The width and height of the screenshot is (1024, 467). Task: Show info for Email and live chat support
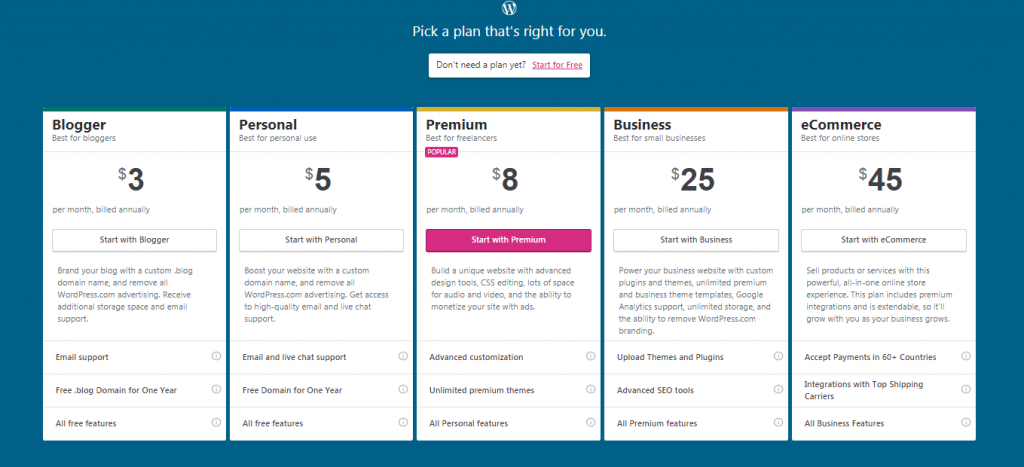click(403, 356)
